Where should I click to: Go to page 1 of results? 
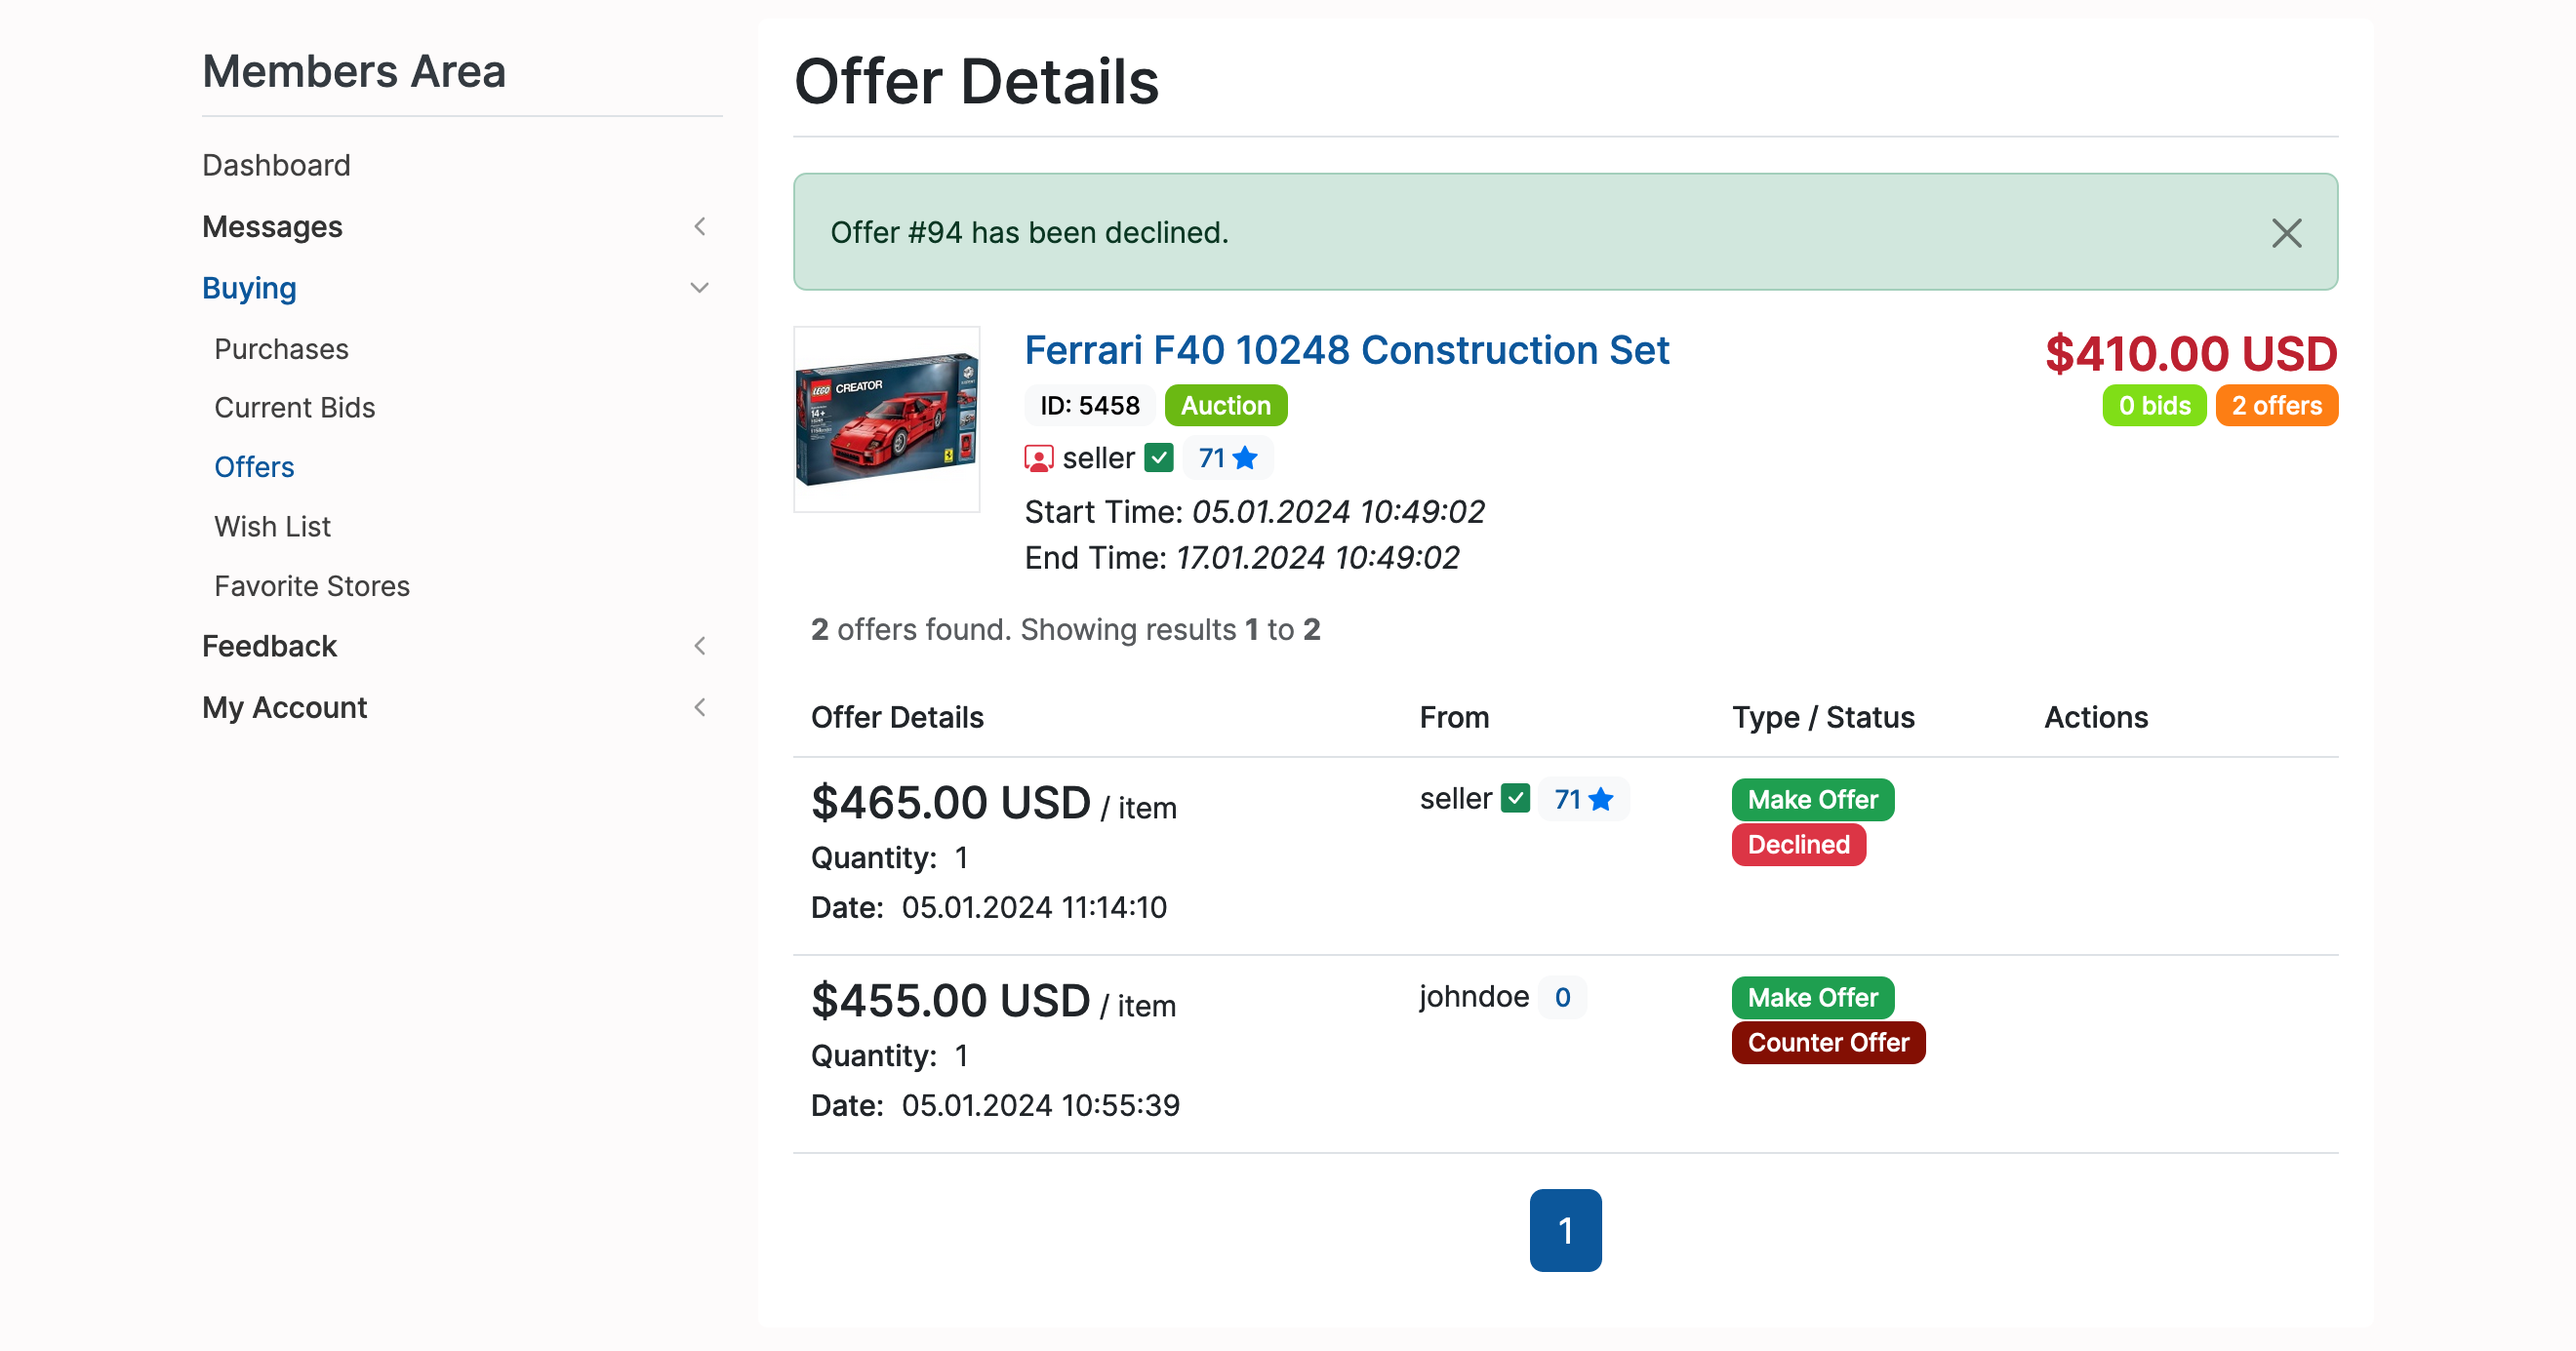click(1565, 1230)
